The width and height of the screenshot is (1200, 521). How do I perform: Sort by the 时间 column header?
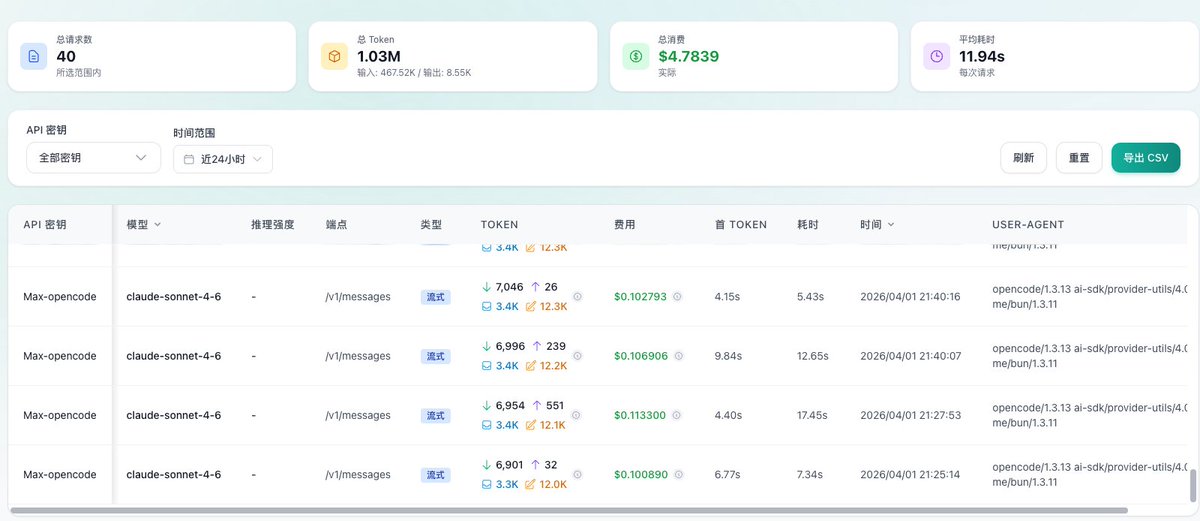coord(877,225)
